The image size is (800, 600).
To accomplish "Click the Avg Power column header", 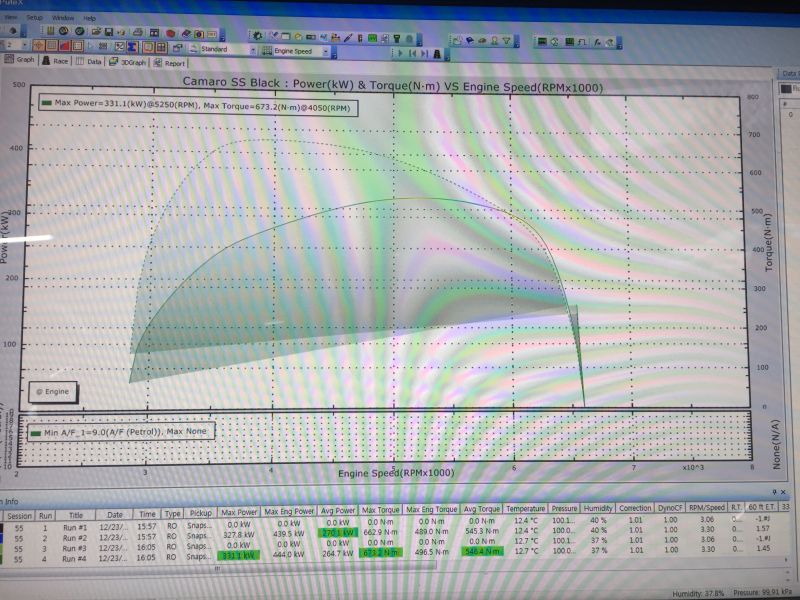I will [x=338, y=511].
